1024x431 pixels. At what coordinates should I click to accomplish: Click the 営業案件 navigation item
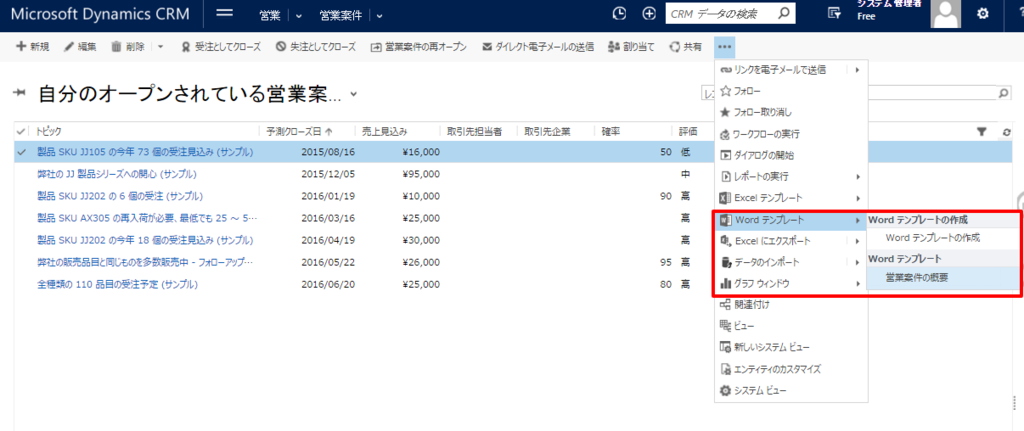pyautogui.click(x=340, y=14)
